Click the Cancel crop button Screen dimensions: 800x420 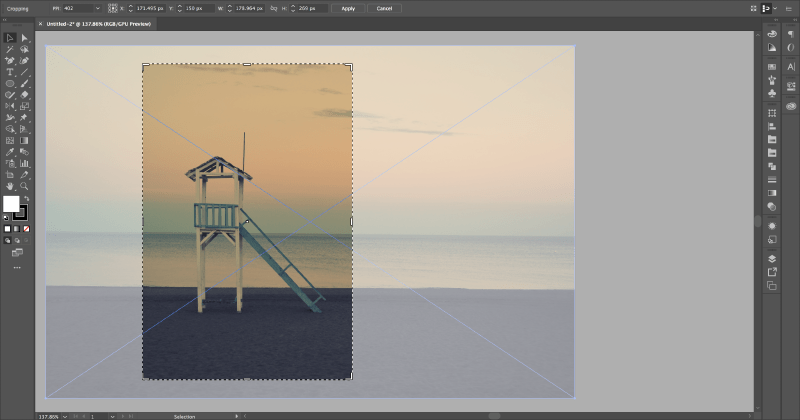tap(384, 8)
